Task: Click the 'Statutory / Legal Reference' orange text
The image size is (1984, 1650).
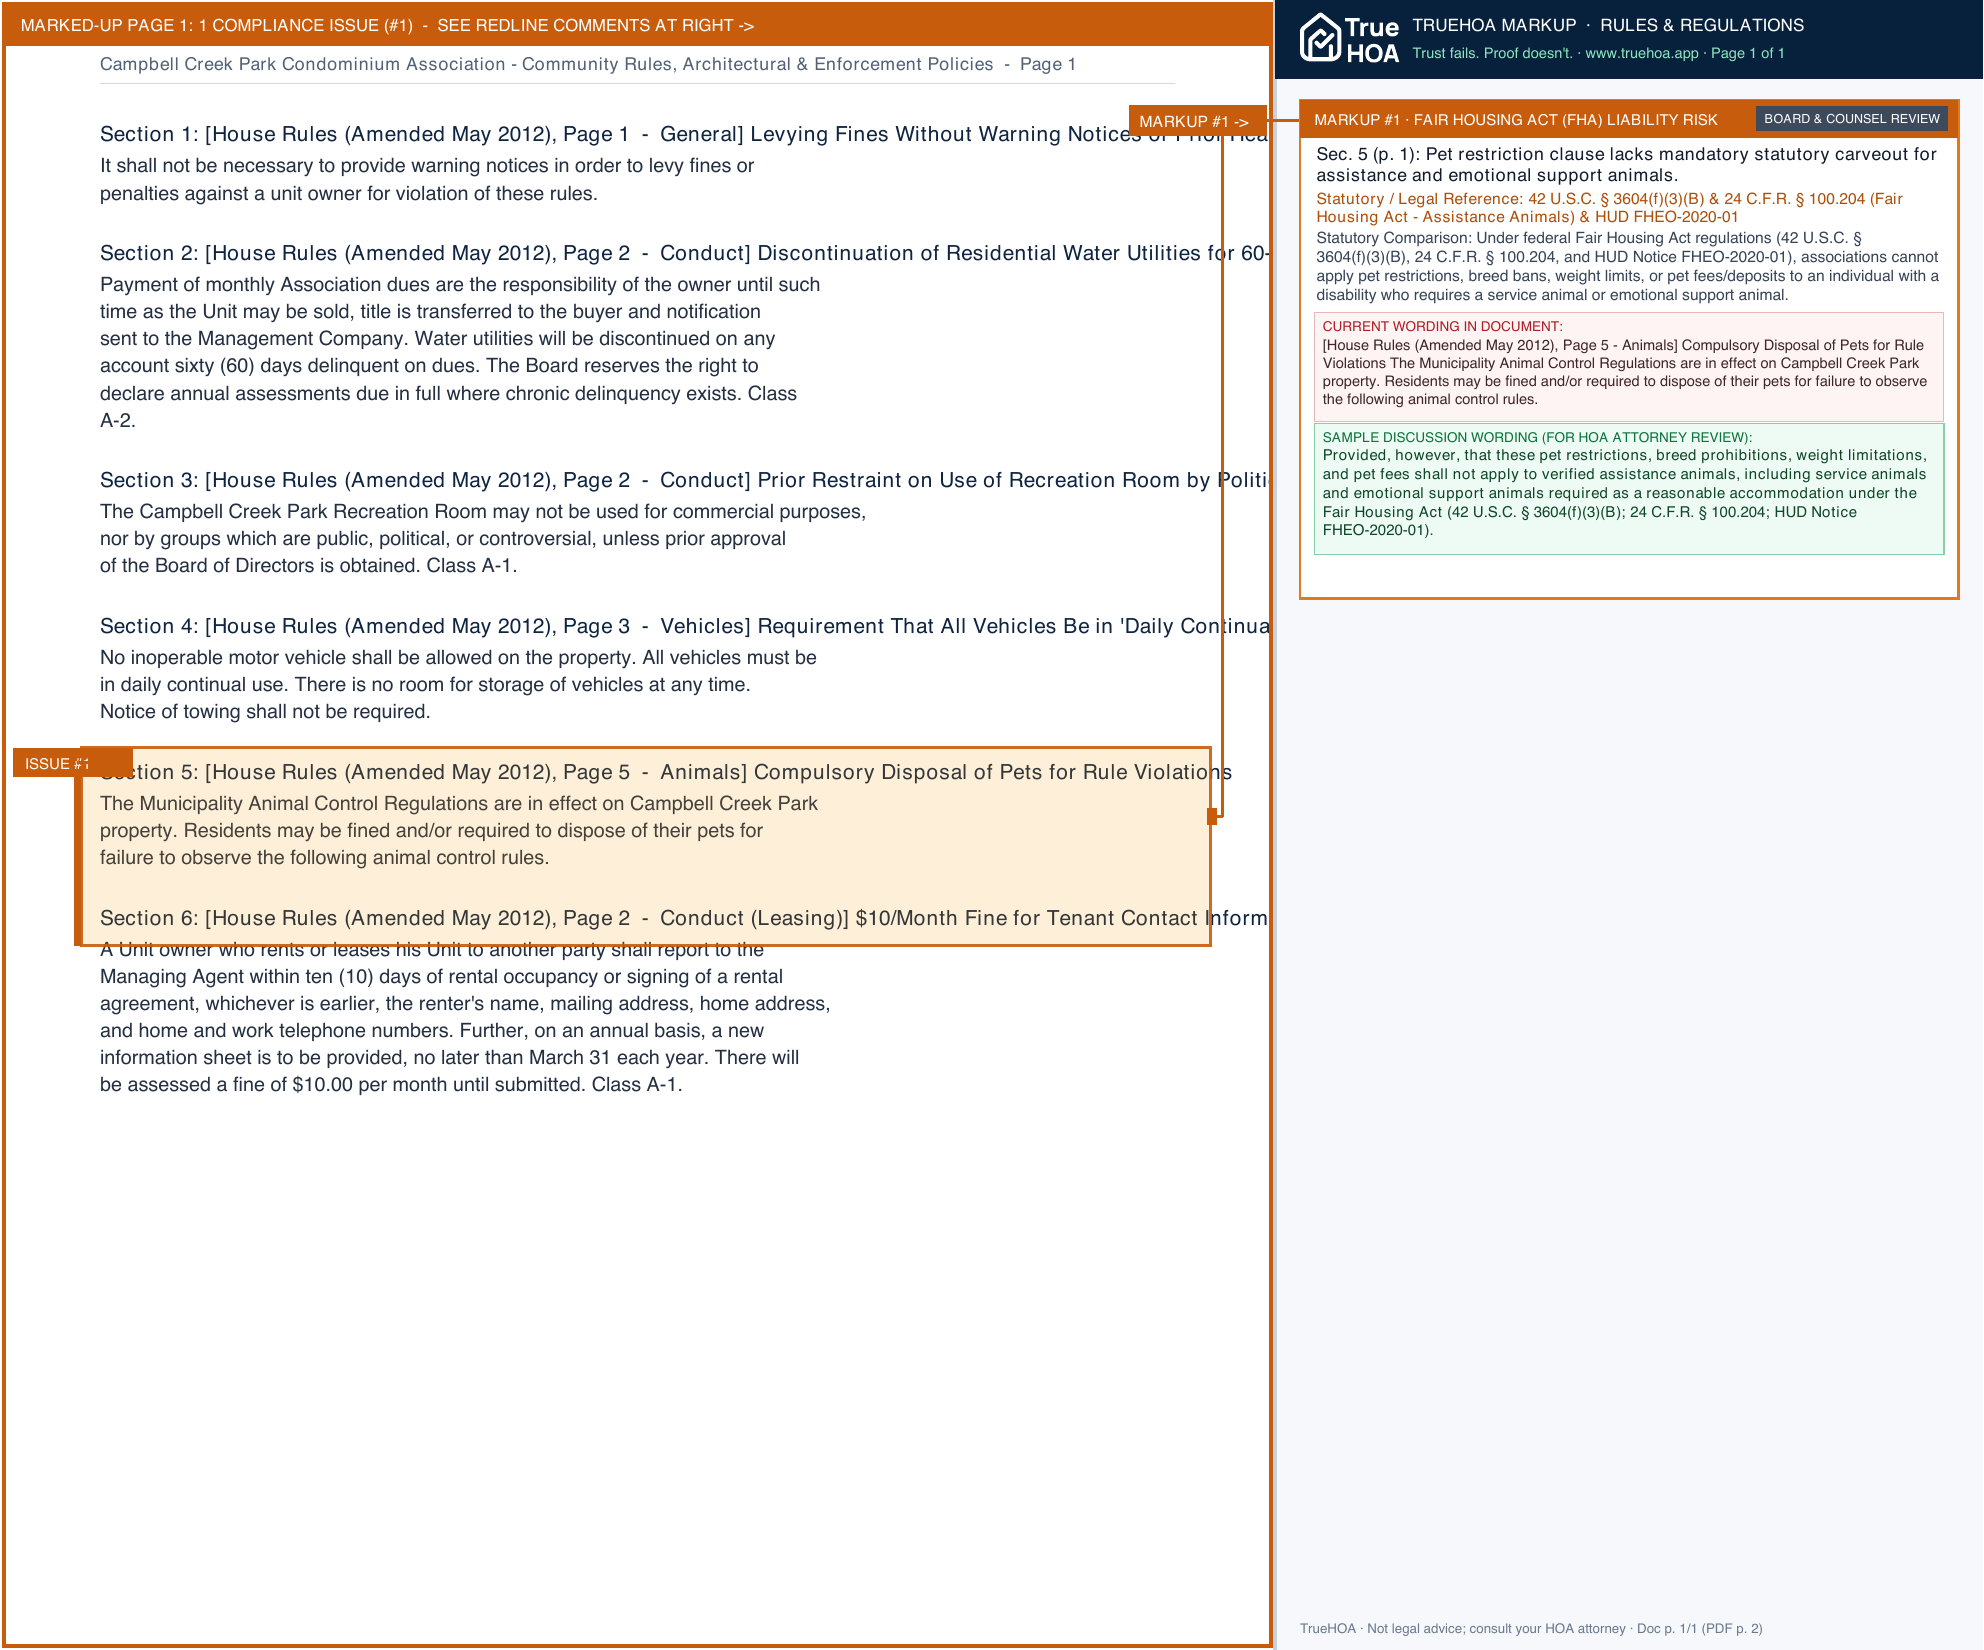Action: tap(1609, 208)
